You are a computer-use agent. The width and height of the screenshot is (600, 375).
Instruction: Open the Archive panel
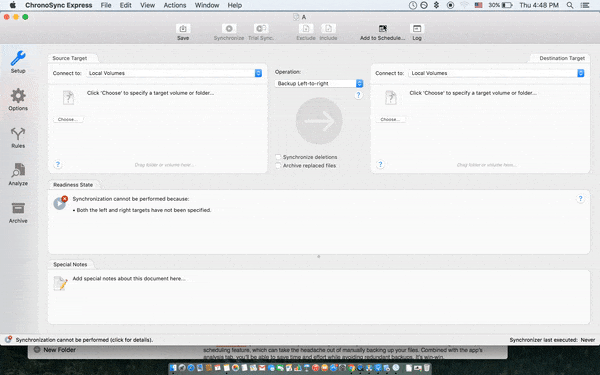coord(18,212)
